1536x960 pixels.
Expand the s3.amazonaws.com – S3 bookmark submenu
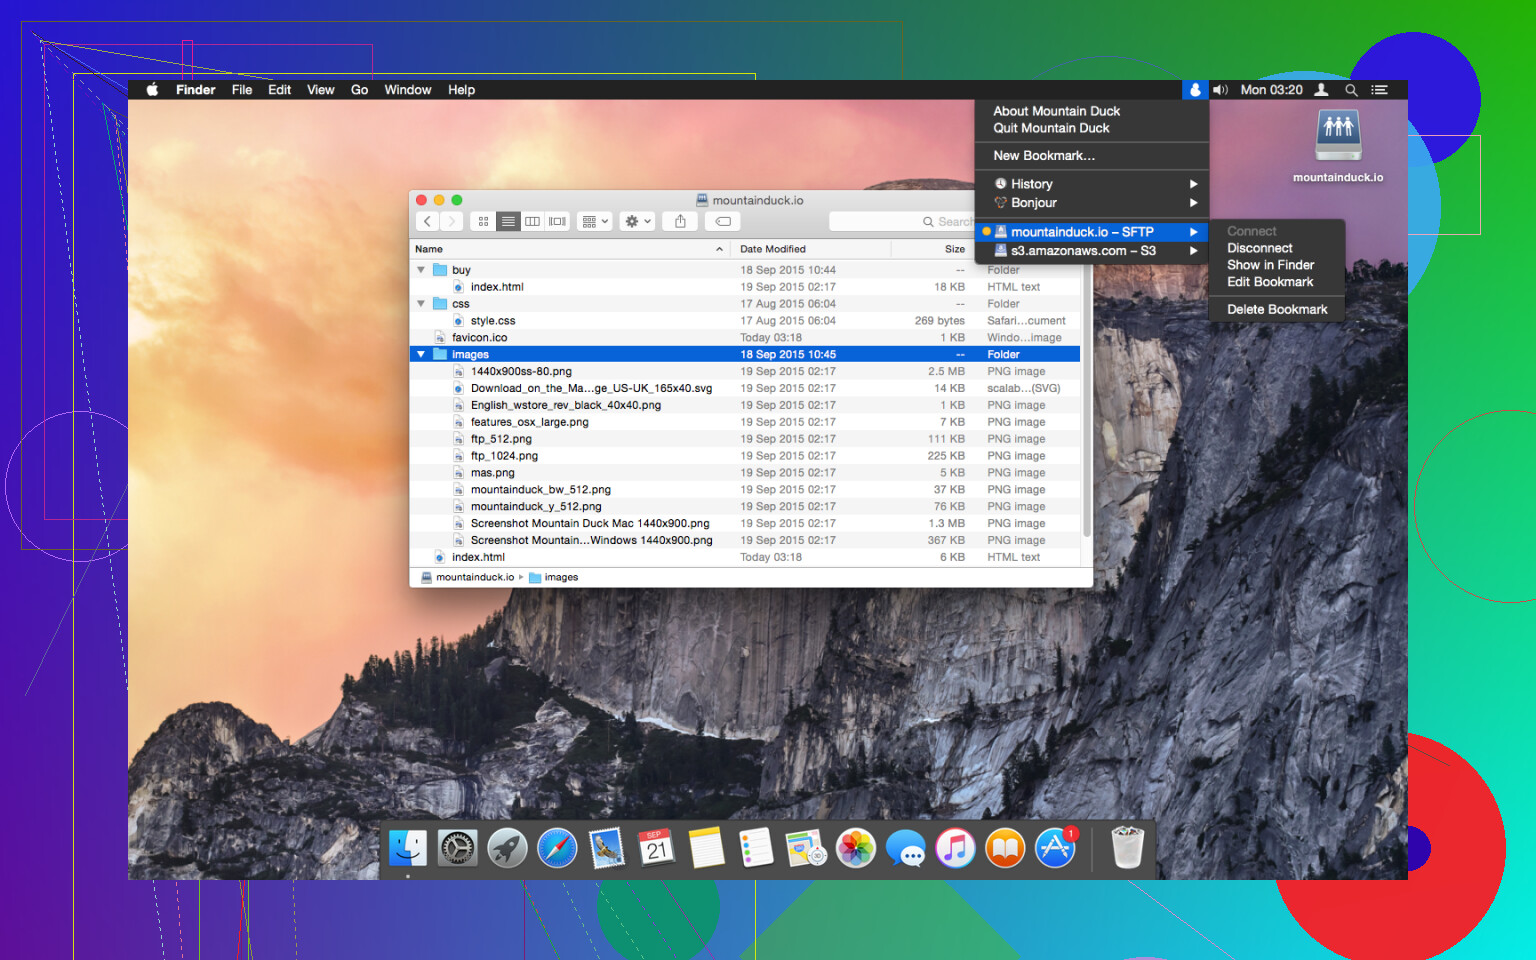[1092, 251]
